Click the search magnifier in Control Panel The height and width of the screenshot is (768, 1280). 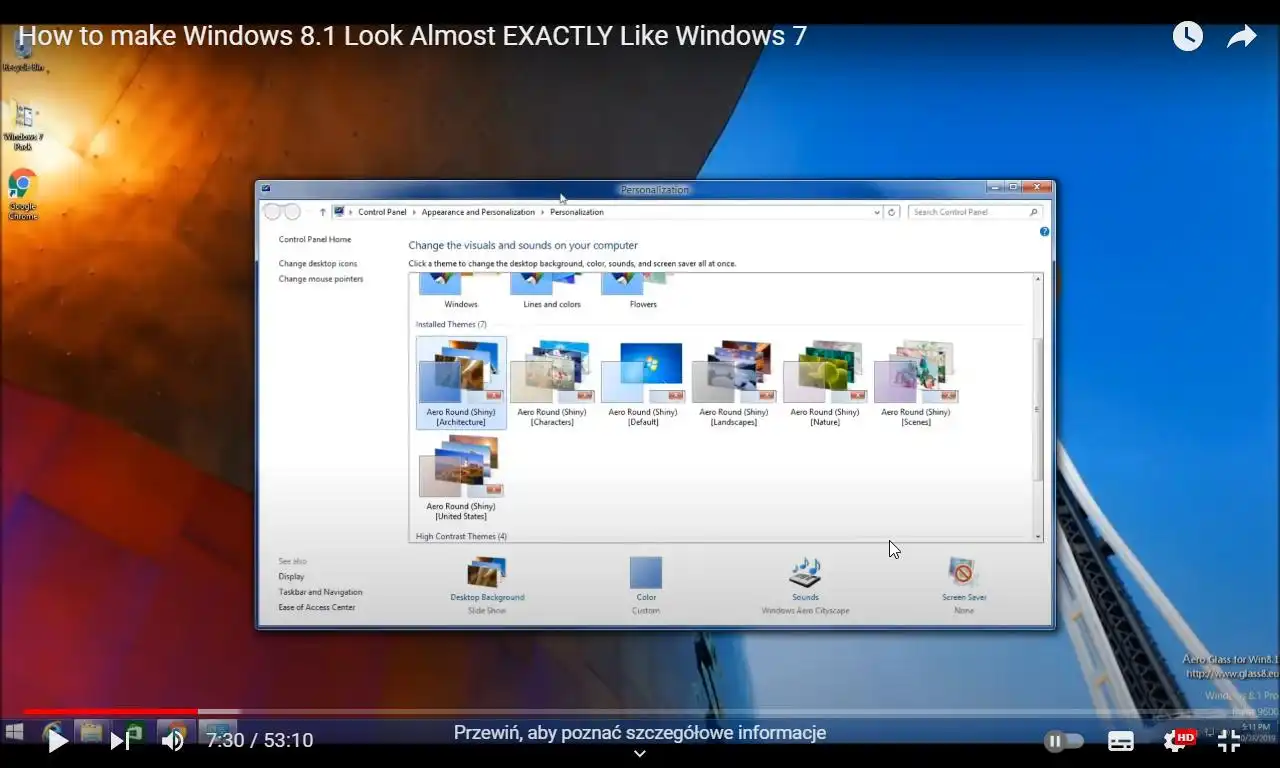(1035, 212)
